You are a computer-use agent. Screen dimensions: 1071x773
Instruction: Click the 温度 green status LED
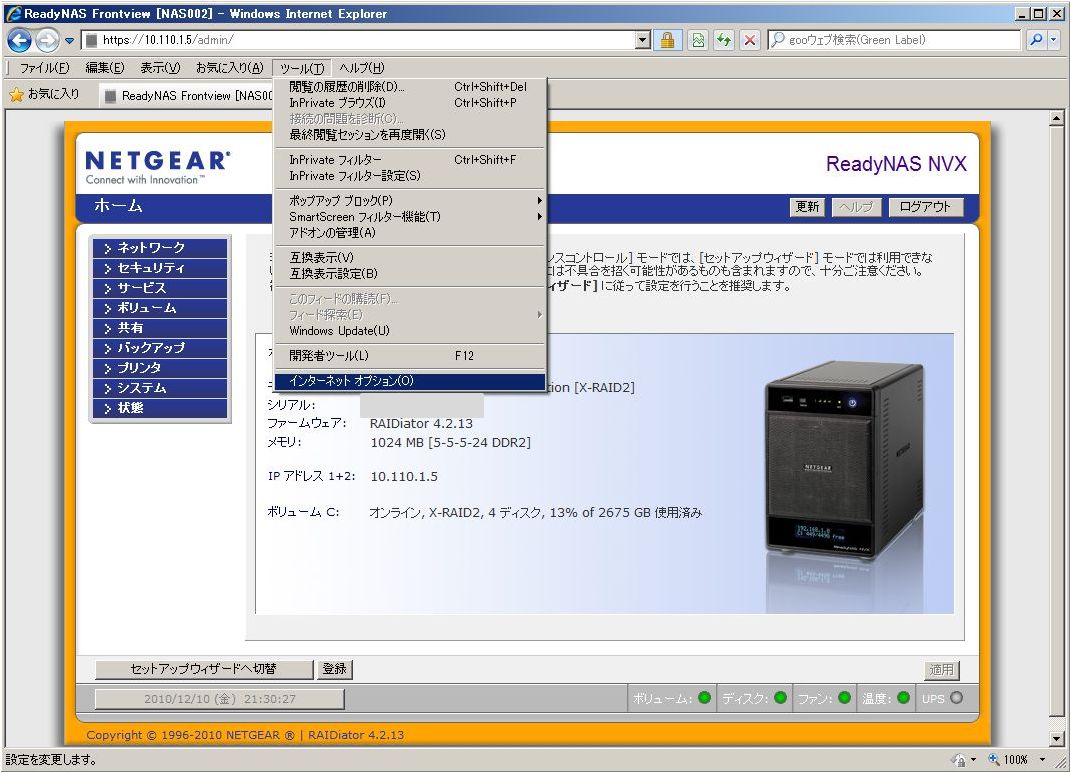903,698
